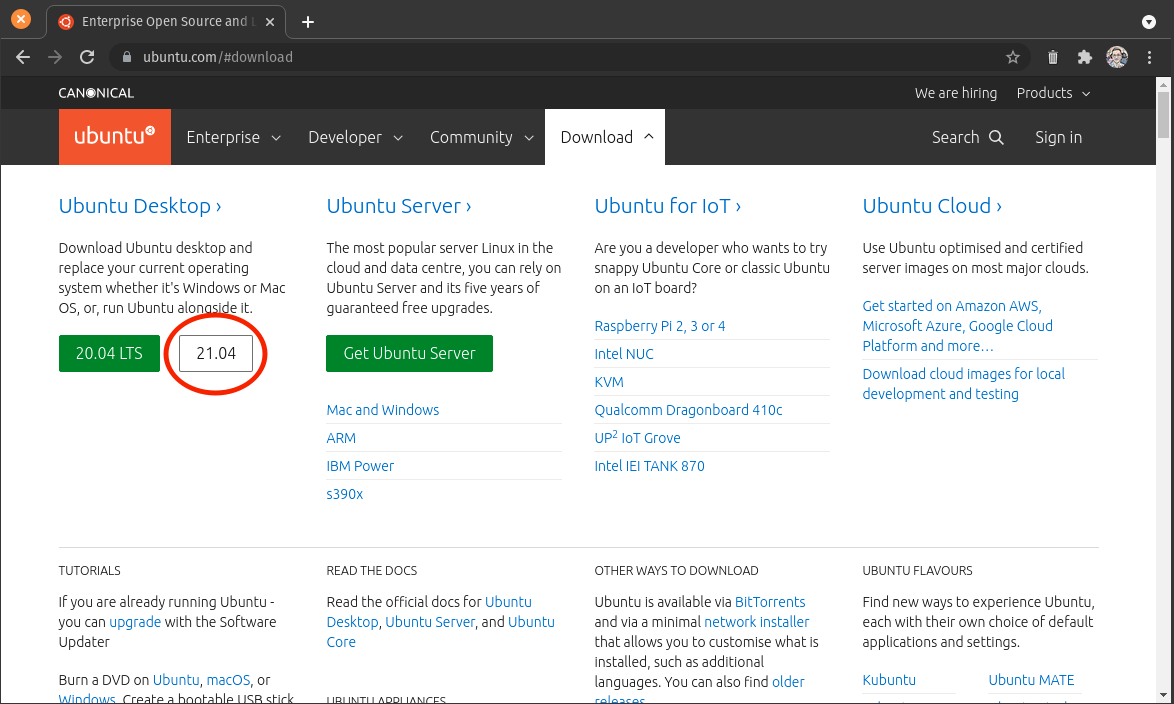Open a new browser tab

pos(308,21)
